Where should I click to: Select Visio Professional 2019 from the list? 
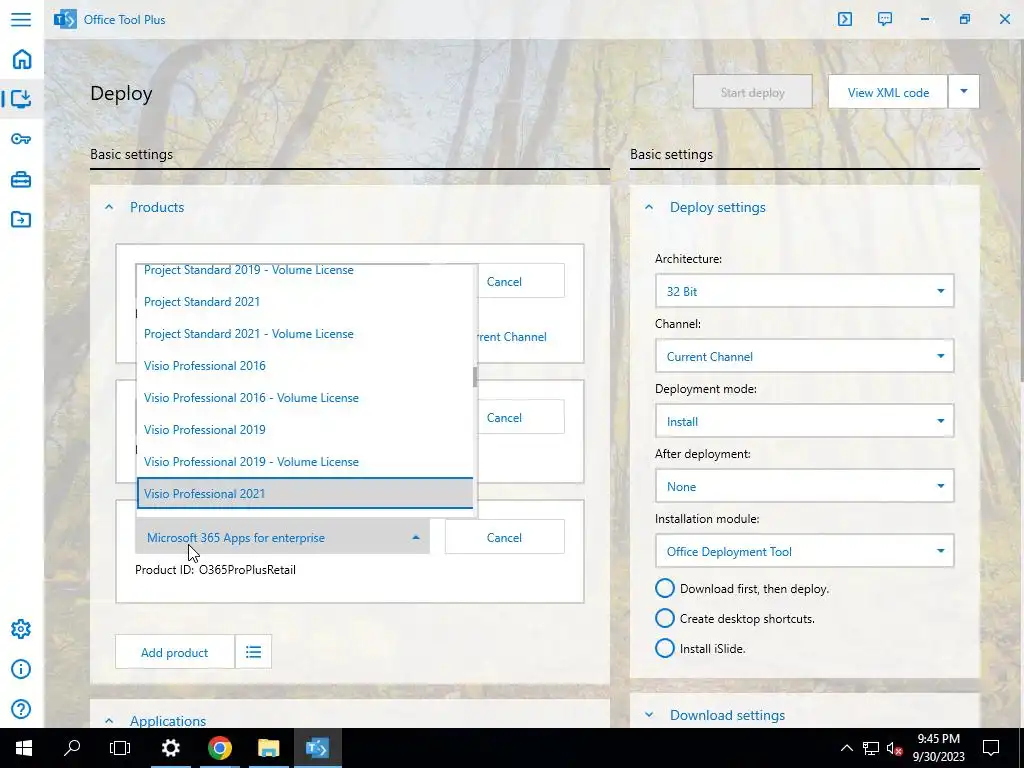(x=304, y=430)
